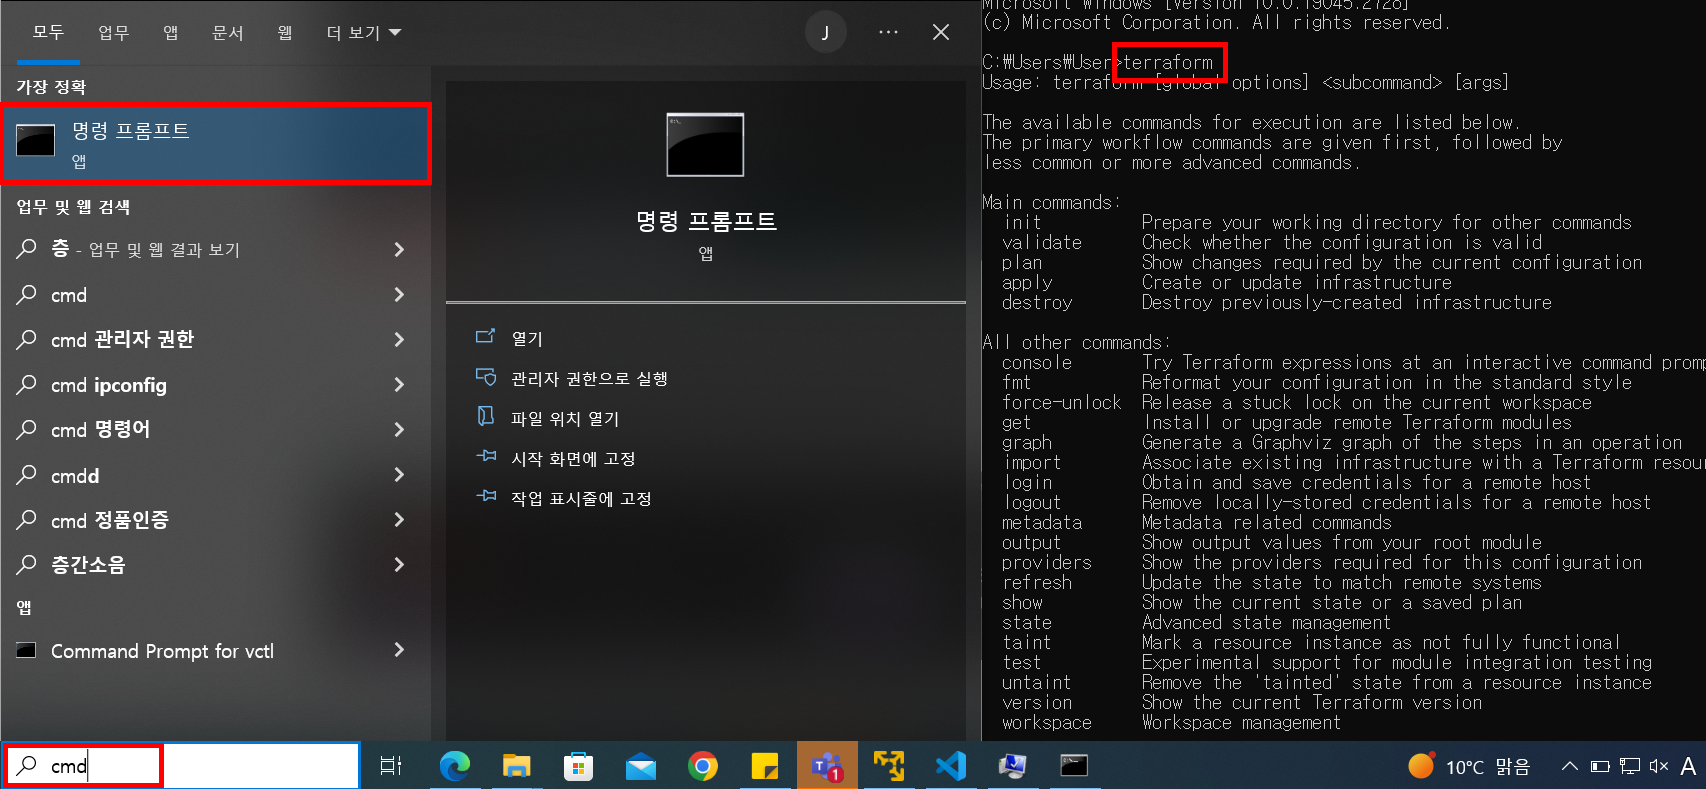This screenshot has width=1706, height=789.
Task: Switch to the 웹 tab
Action: coord(285,33)
